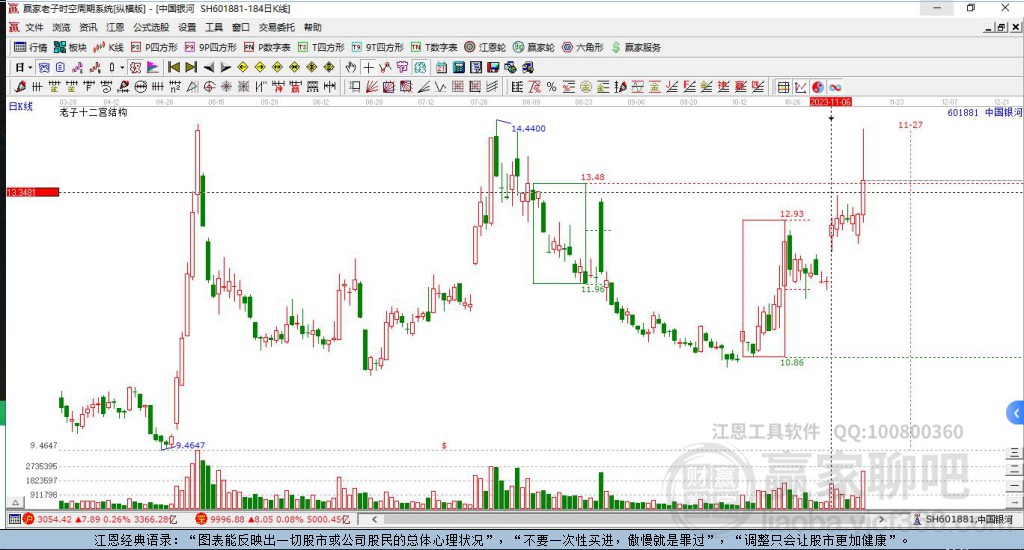Click the percent % tool icon
The image size is (1024, 550).
[552, 87]
